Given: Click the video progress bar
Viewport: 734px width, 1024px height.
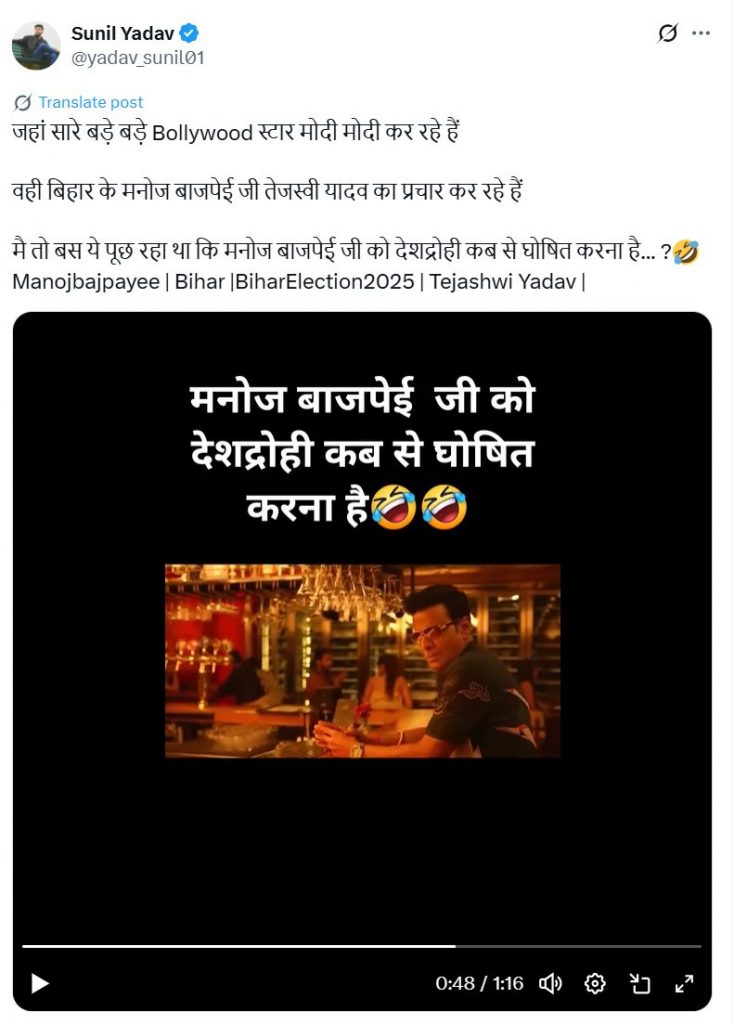Looking at the screenshot, I should pyautogui.click(x=362, y=946).
